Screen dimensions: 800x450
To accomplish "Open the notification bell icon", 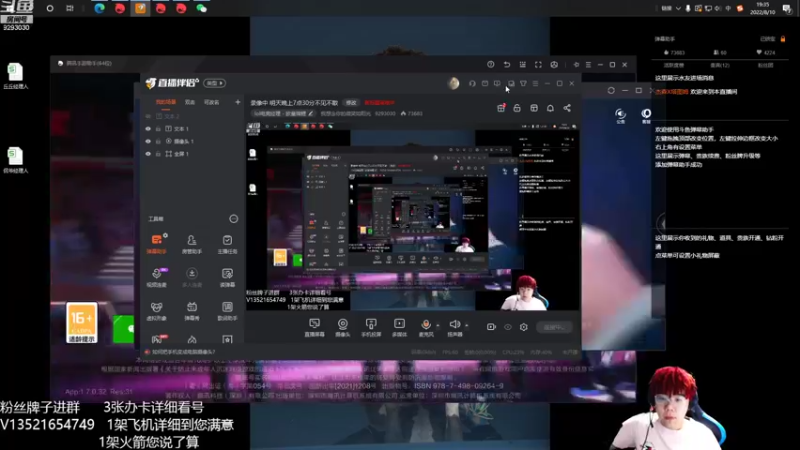I will point(550,108).
